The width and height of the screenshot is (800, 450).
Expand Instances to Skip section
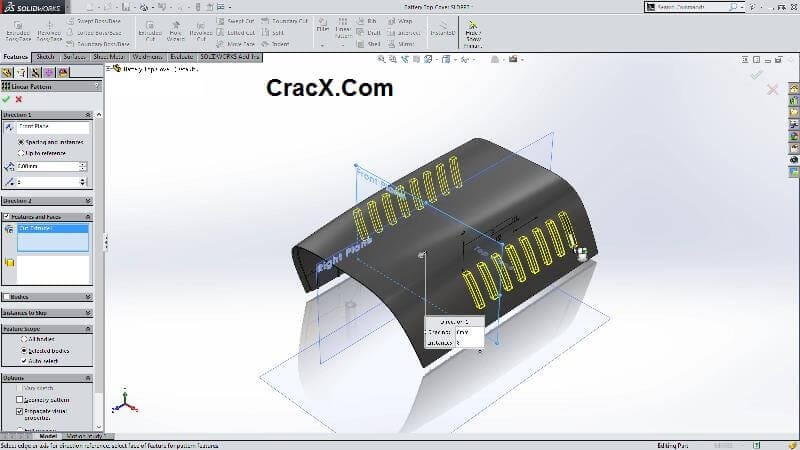pyautogui.click(x=88, y=313)
